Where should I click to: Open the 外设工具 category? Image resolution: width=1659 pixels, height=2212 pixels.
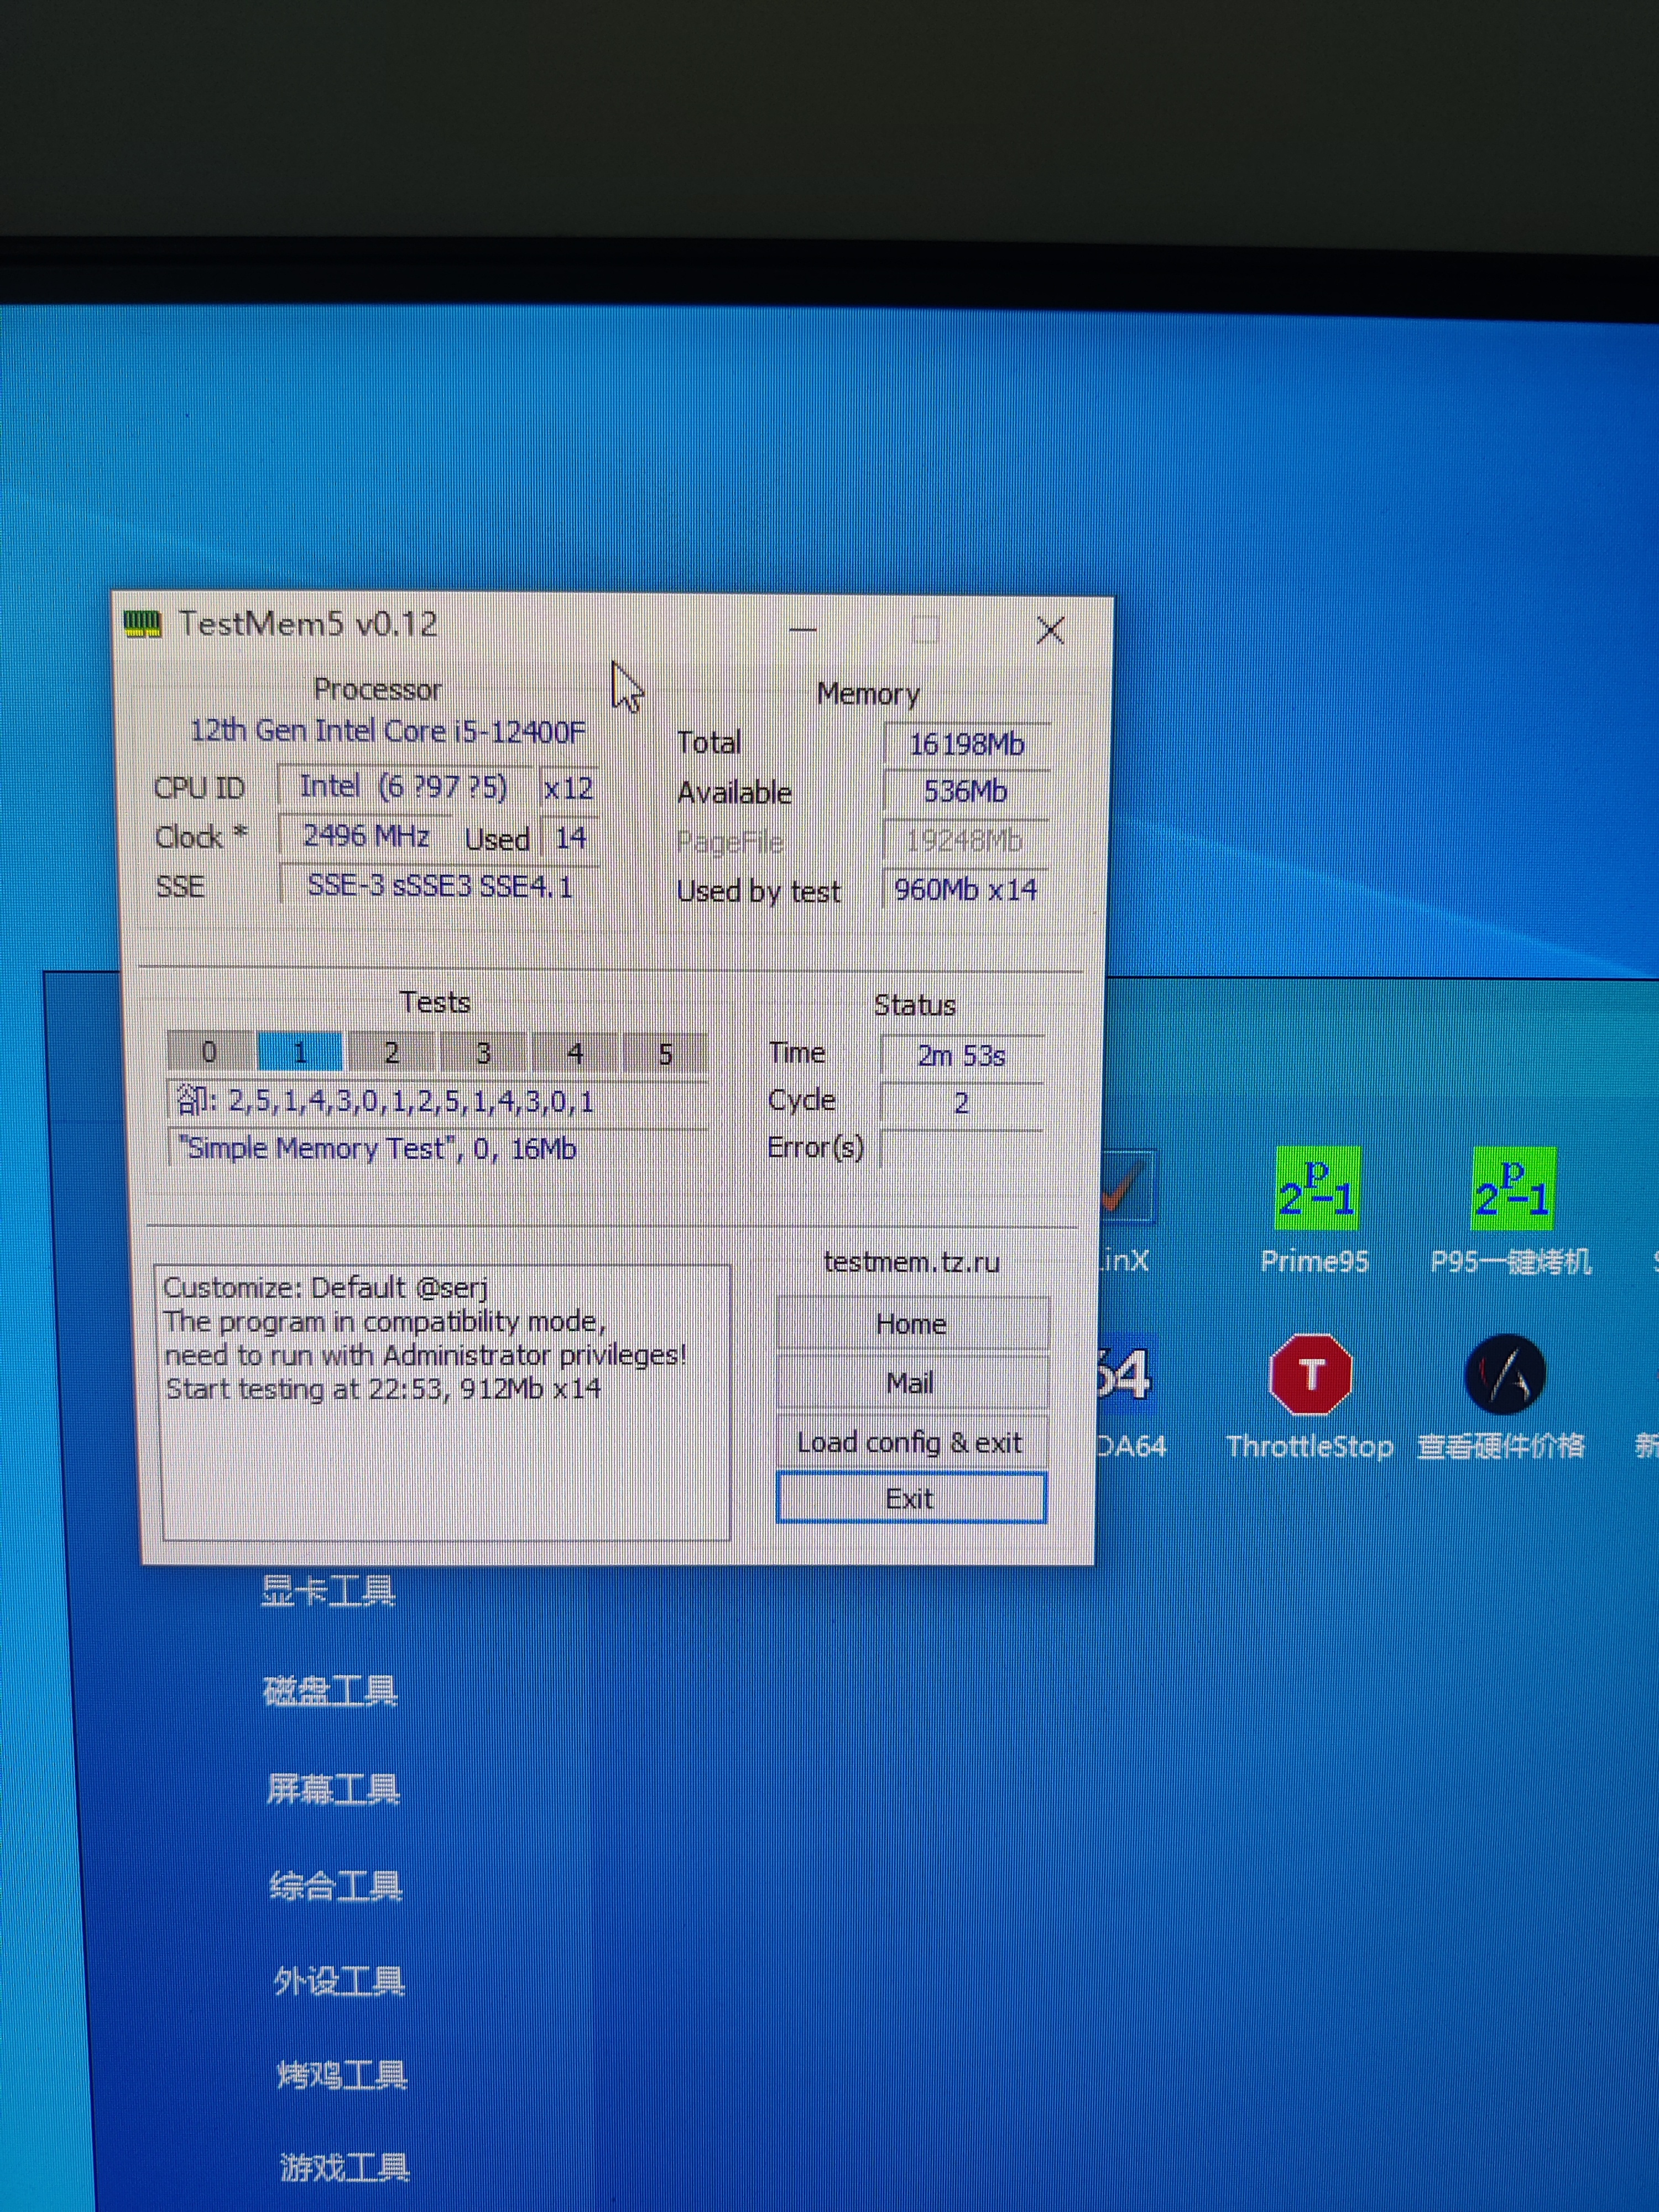[339, 1981]
